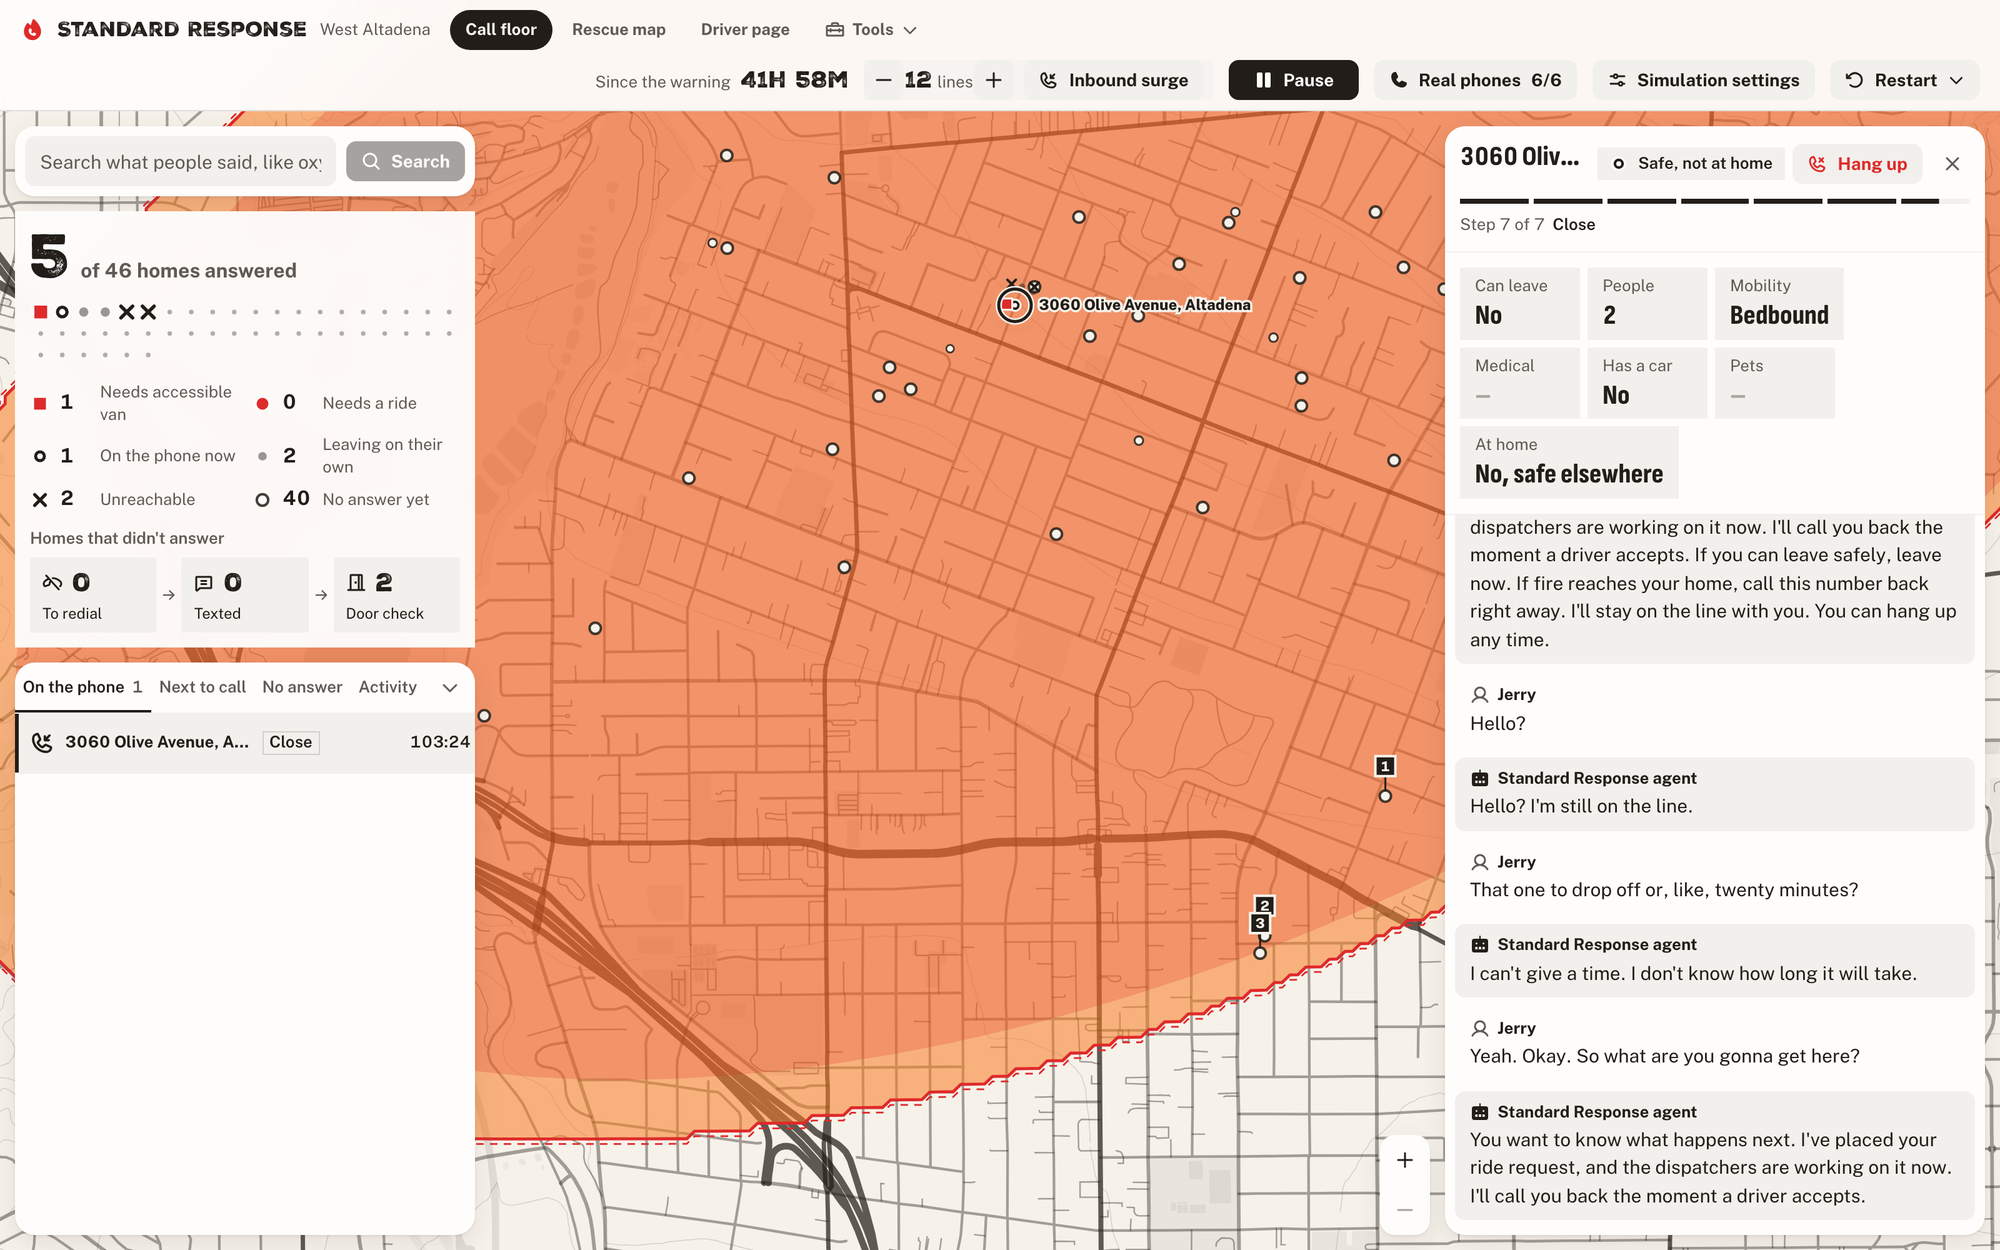The width and height of the screenshot is (2000, 1250).
Task: Expand the call list chevron
Action: click(450, 687)
